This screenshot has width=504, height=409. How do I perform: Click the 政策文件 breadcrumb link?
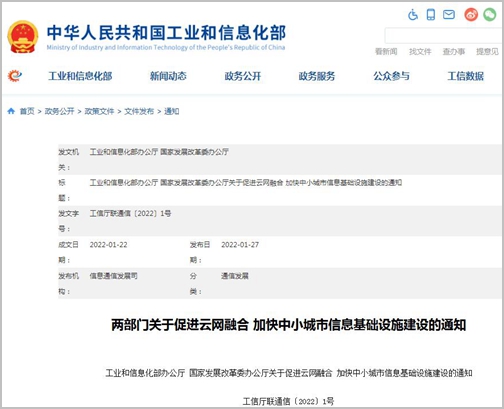point(99,111)
